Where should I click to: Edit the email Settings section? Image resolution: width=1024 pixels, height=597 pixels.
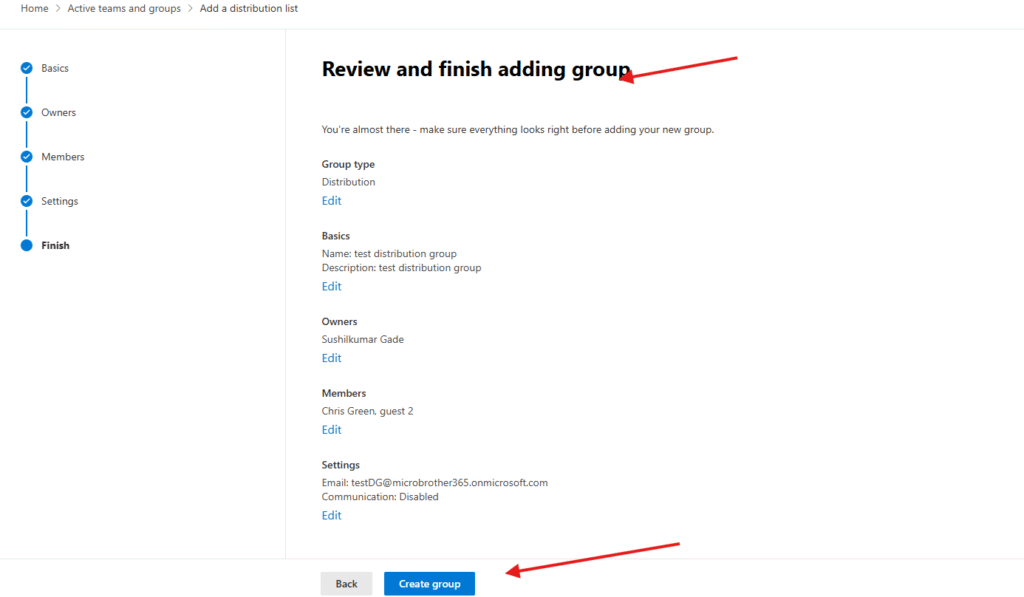pos(331,516)
